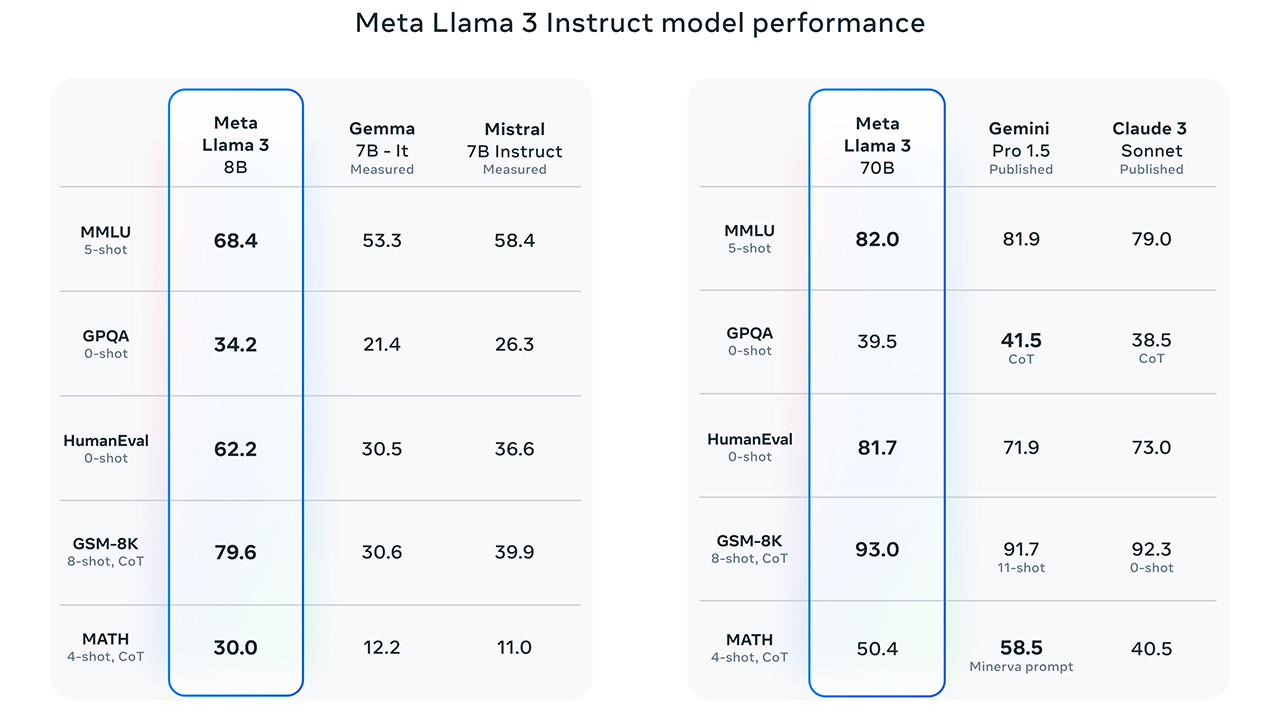Click the Gemma 7B - It column header
This screenshot has height=720, width=1280.
coord(382,147)
